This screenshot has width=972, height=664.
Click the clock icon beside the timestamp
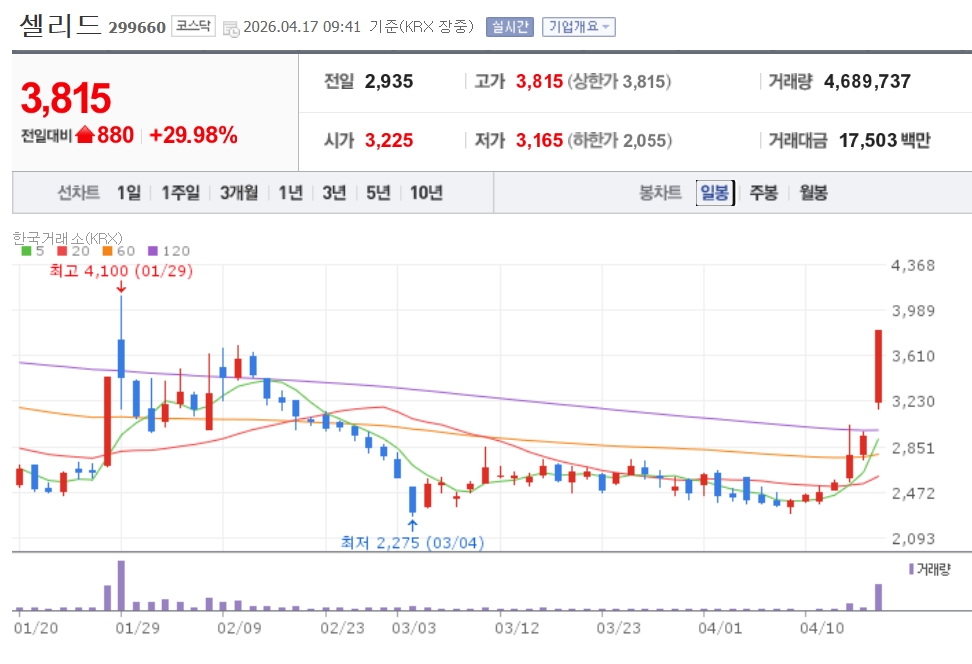click(x=231, y=29)
